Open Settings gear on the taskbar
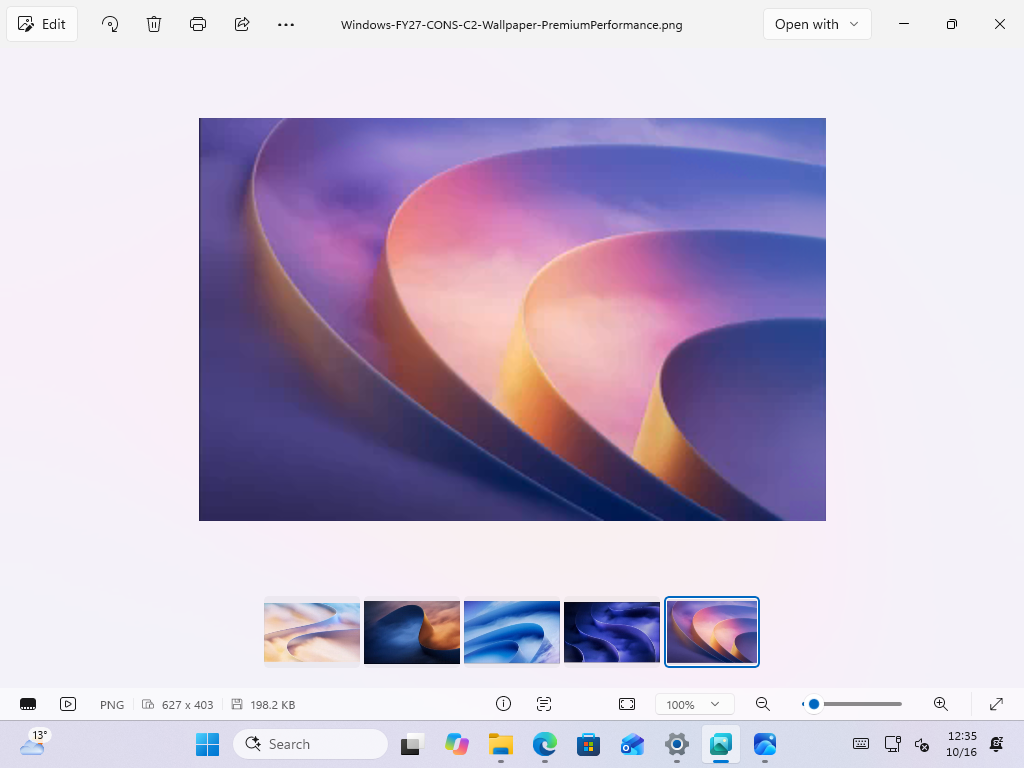Screen dimensions: 1024x768 pyautogui.click(x=677, y=744)
